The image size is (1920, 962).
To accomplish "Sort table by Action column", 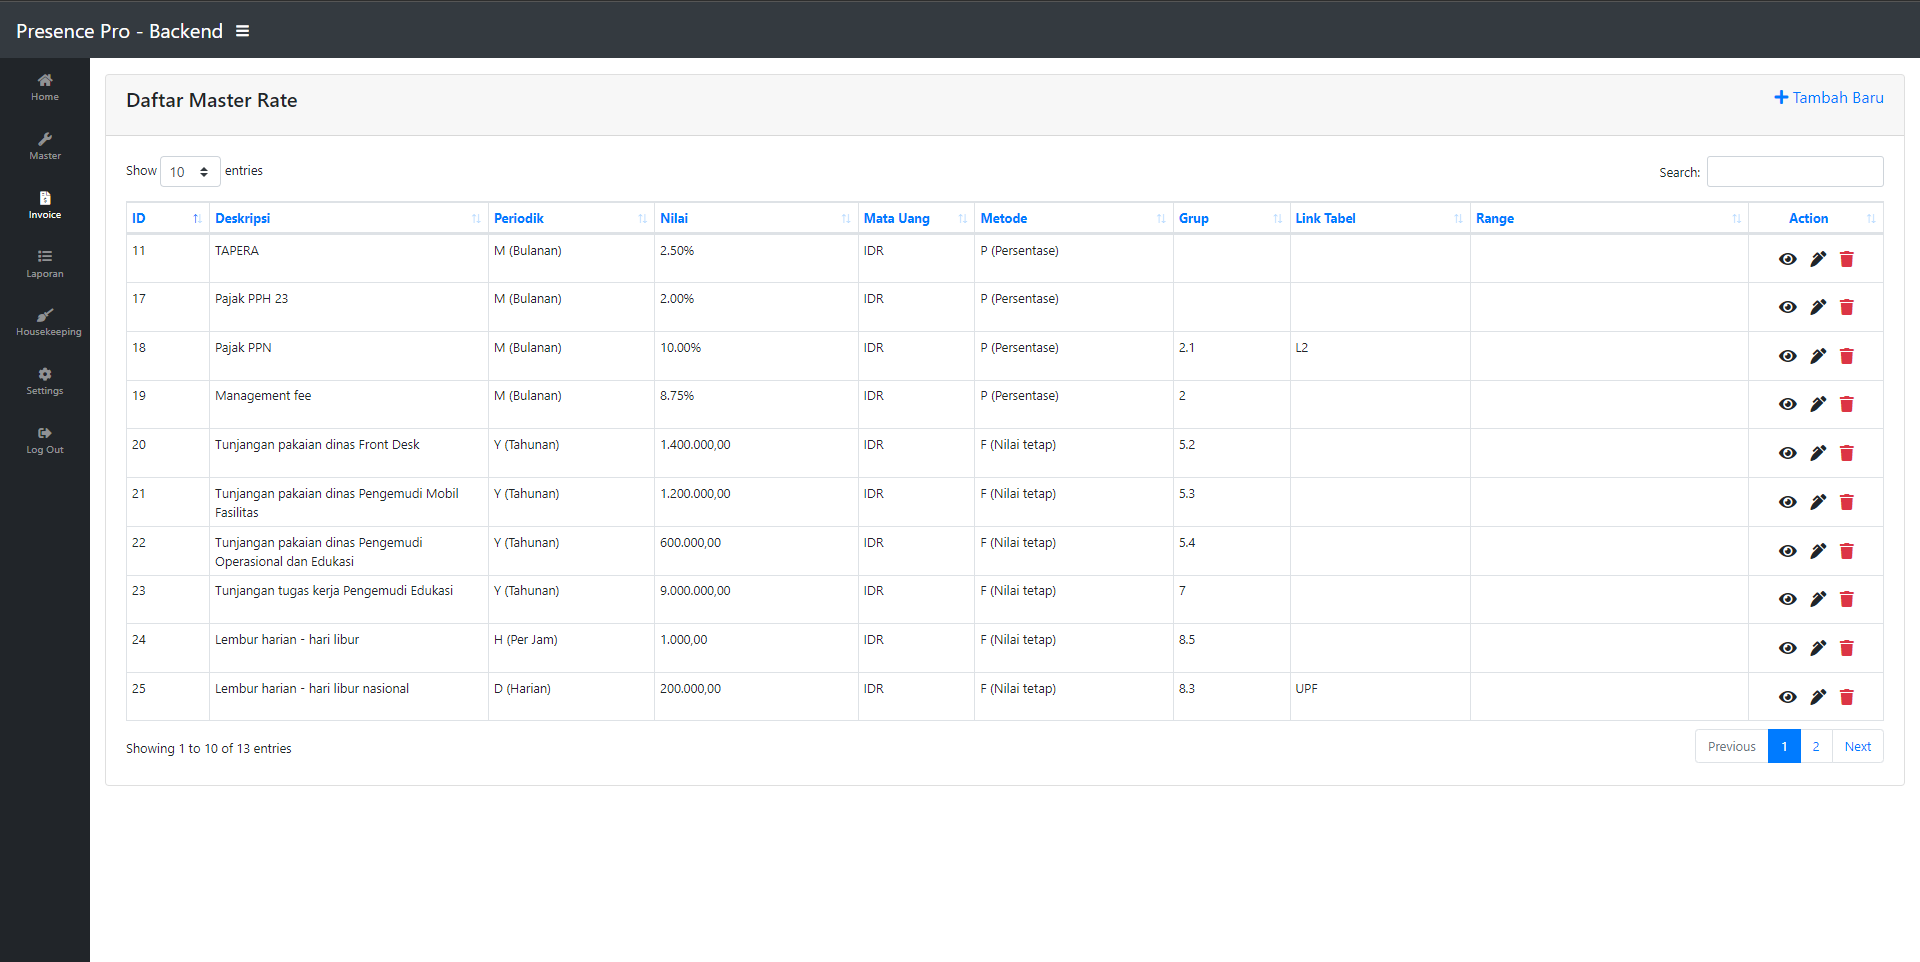I will pyautogui.click(x=1816, y=218).
